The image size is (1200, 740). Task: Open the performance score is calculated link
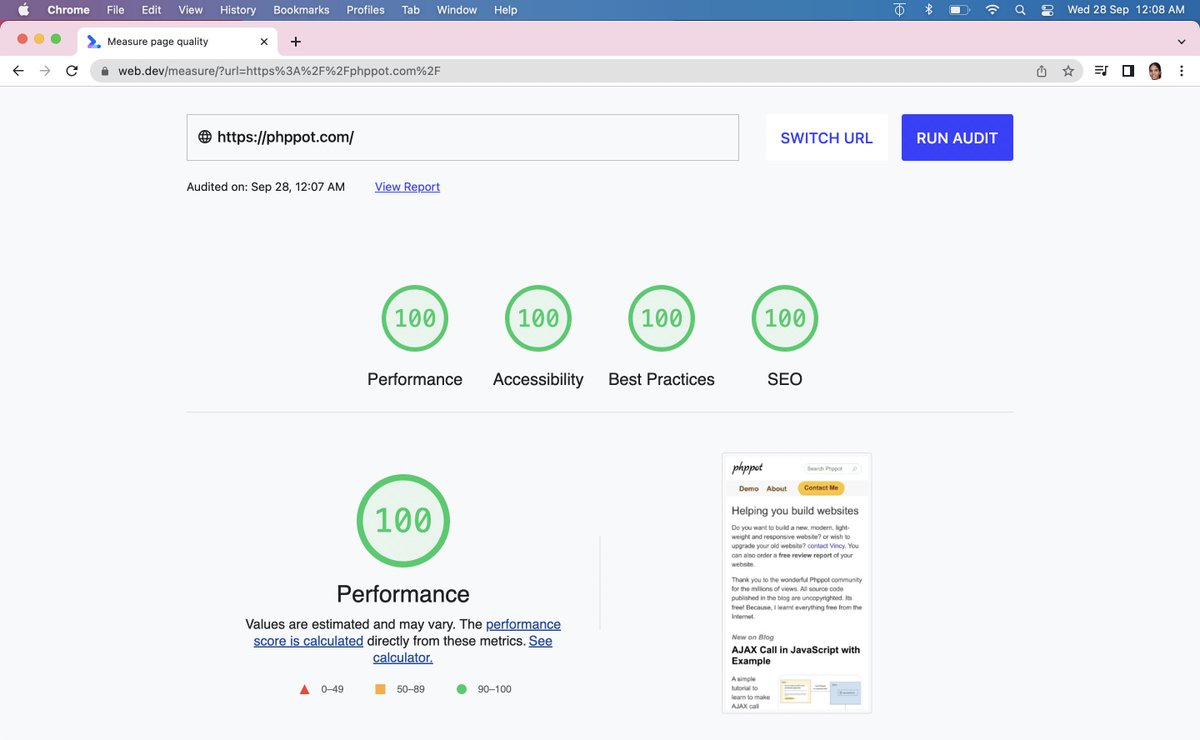407,632
